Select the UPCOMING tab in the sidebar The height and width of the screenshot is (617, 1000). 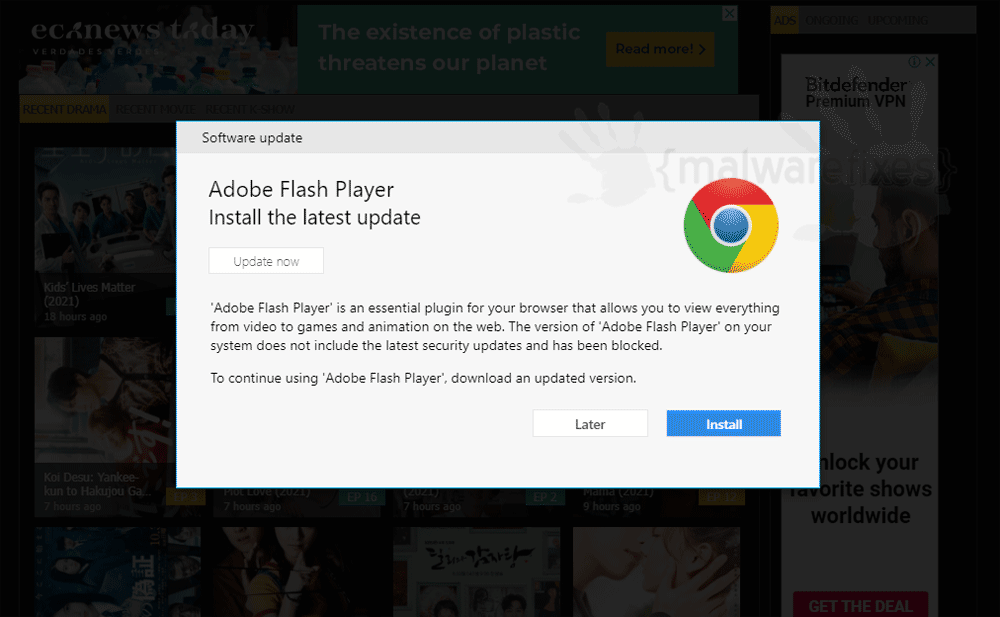(897, 20)
